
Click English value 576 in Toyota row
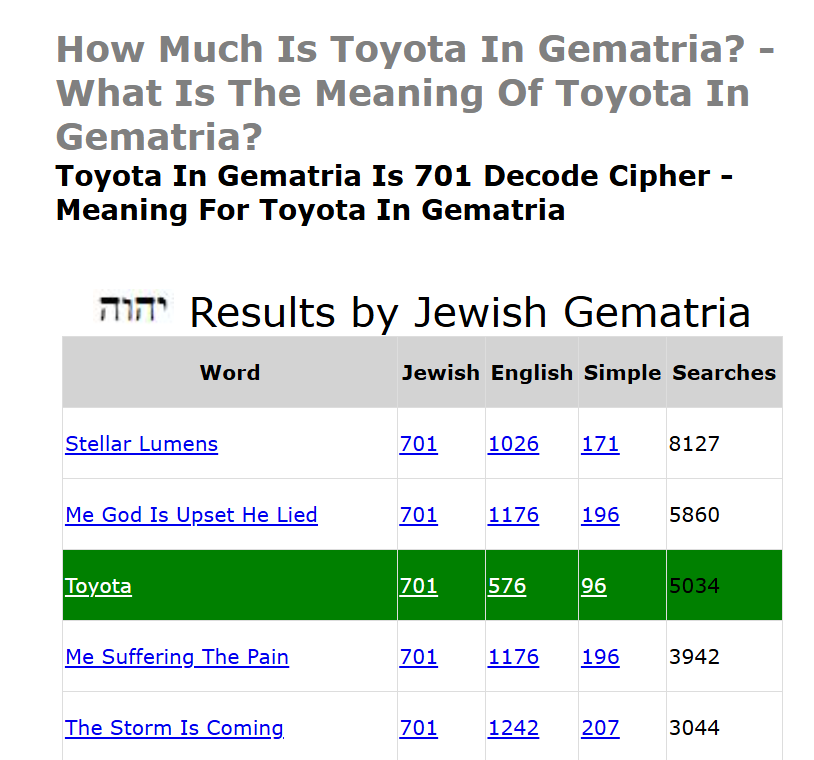tap(507, 586)
